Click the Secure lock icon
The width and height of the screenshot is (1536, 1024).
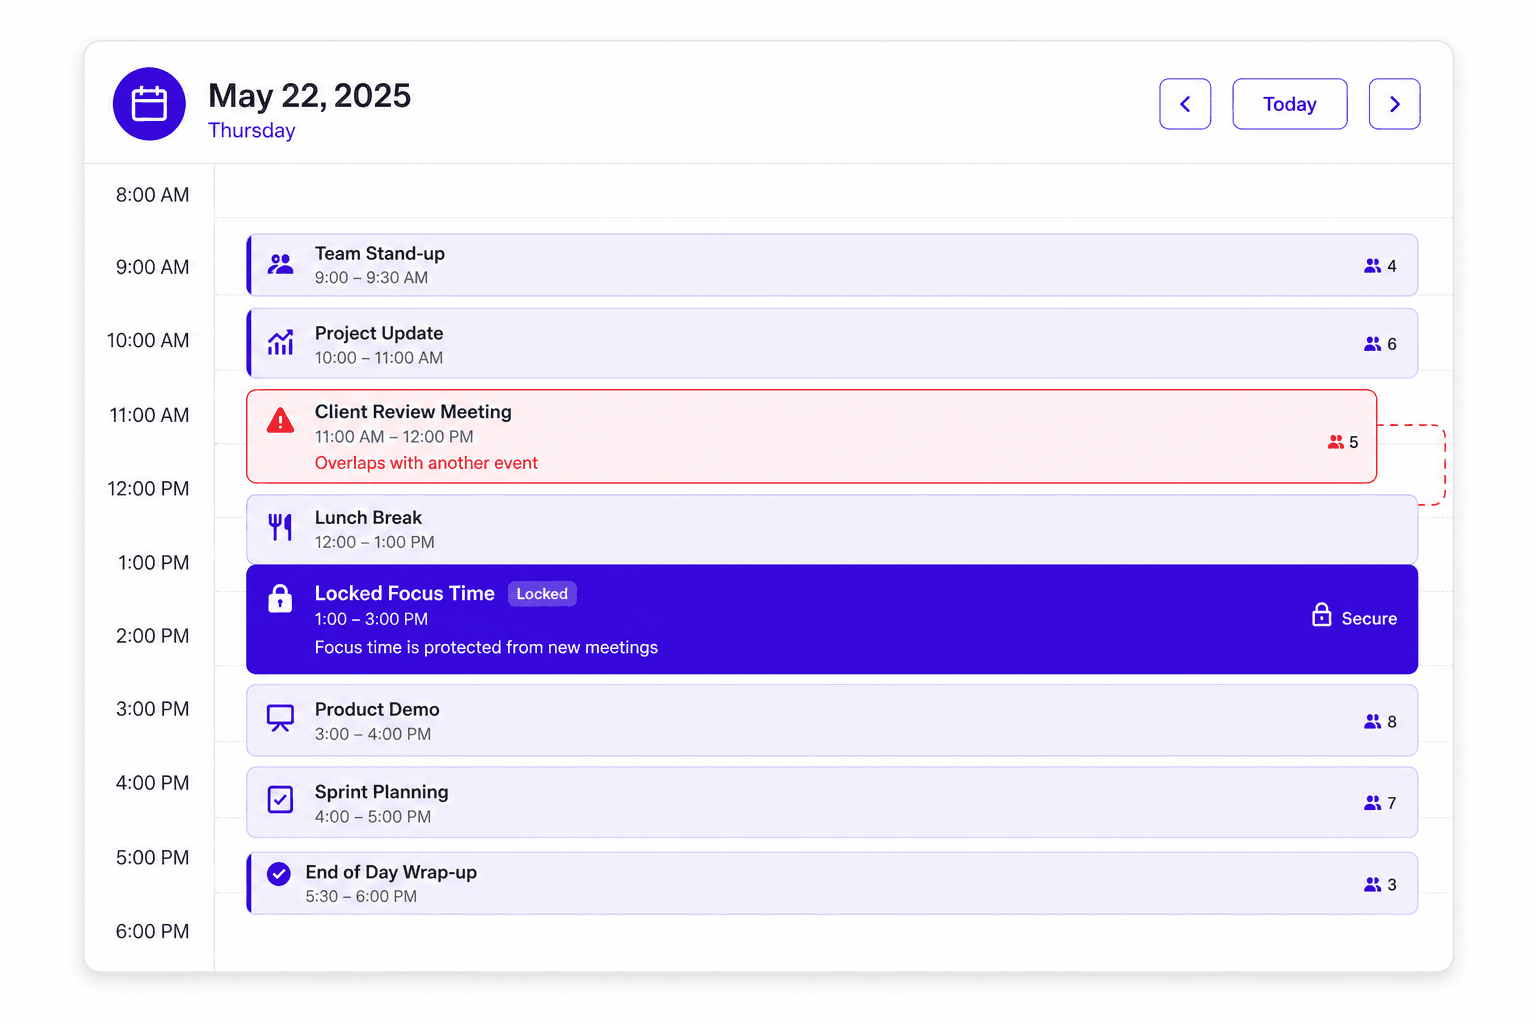(x=1322, y=615)
